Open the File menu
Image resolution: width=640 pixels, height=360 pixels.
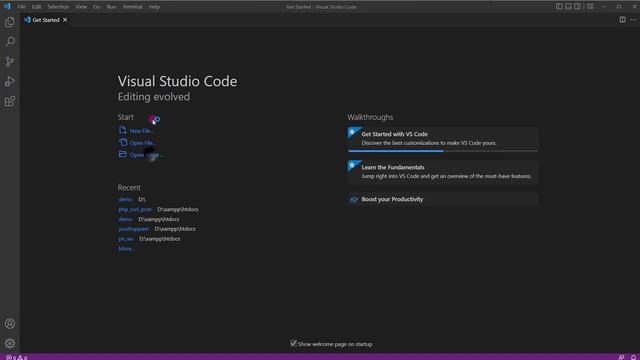[x=22, y=7]
